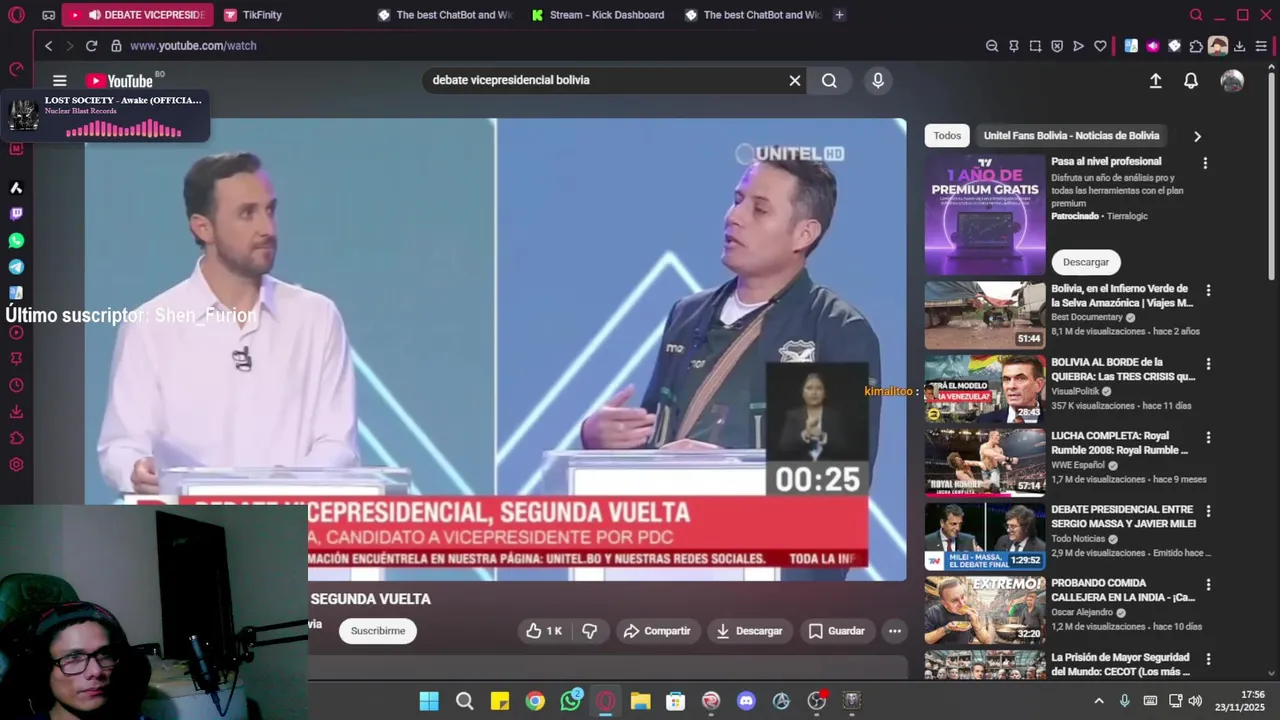Show hidden system tray icons
Image resolution: width=1280 pixels, height=720 pixels.
[x=1099, y=701]
